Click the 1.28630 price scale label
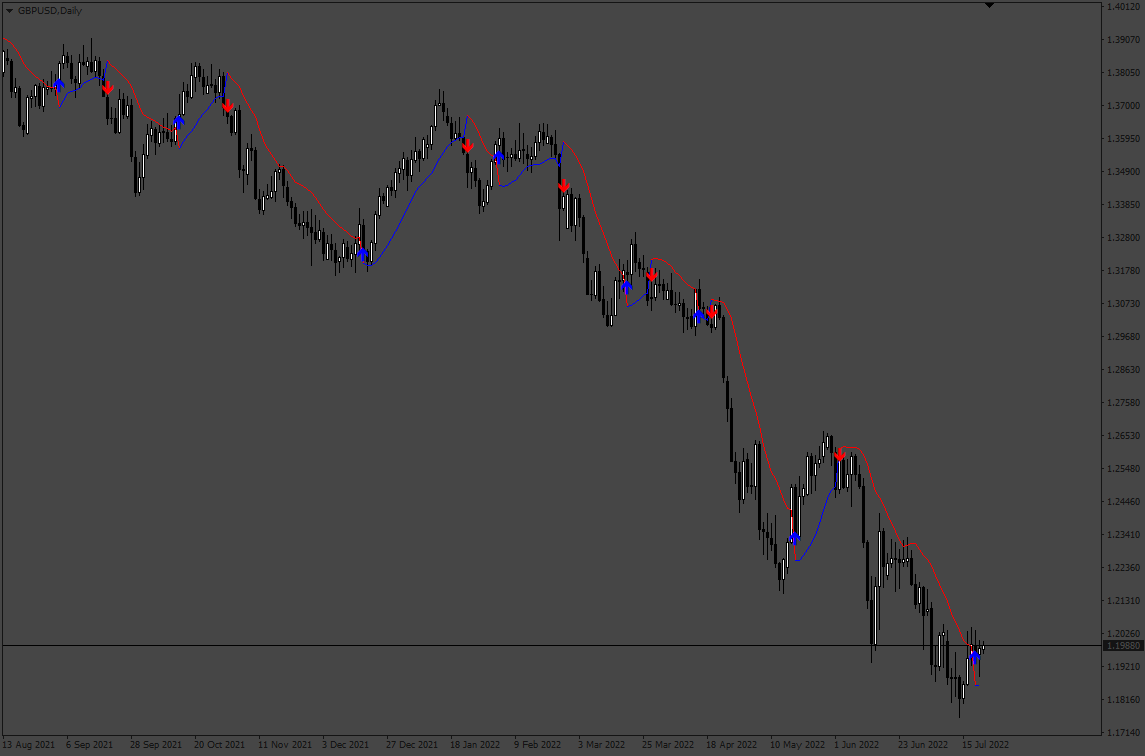This screenshot has height=756, width=1145. pyautogui.click(x=1124, y=370)
